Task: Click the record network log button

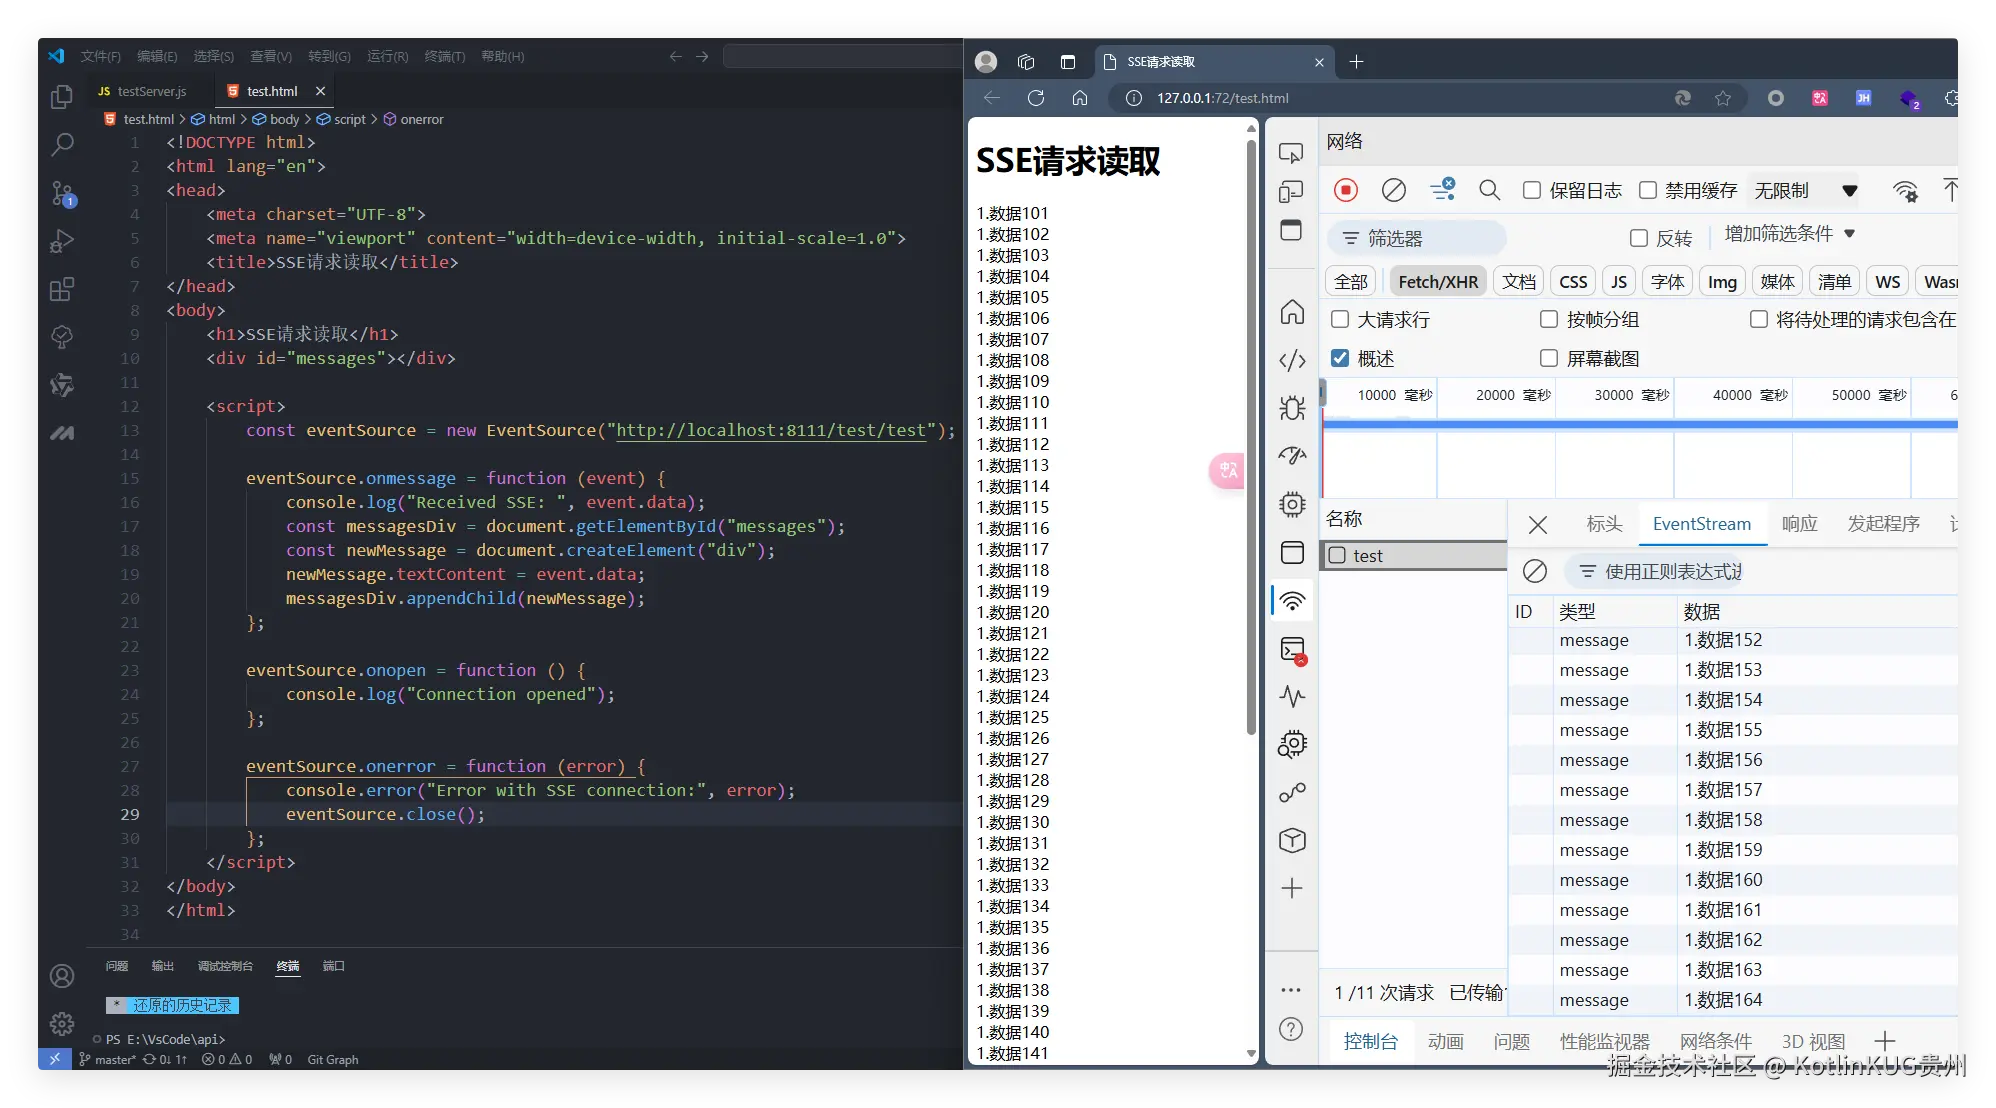Action: point(1345,190)
